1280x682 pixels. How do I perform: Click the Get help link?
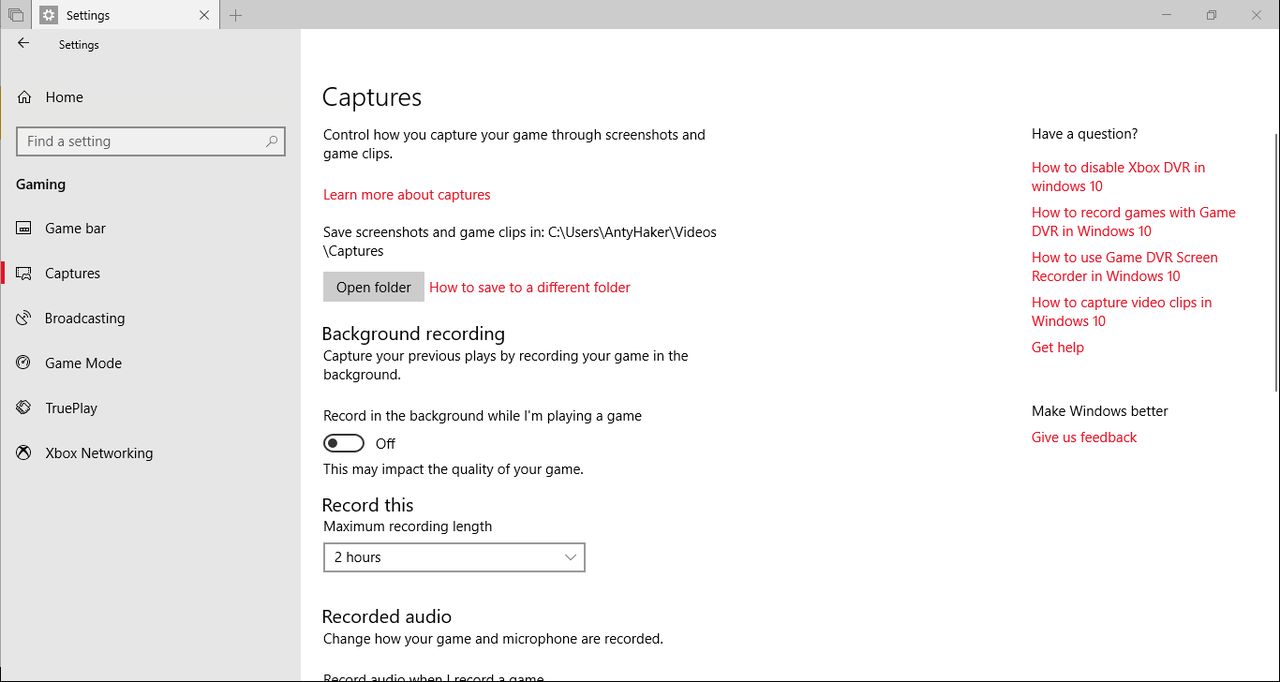point(1058,347)
